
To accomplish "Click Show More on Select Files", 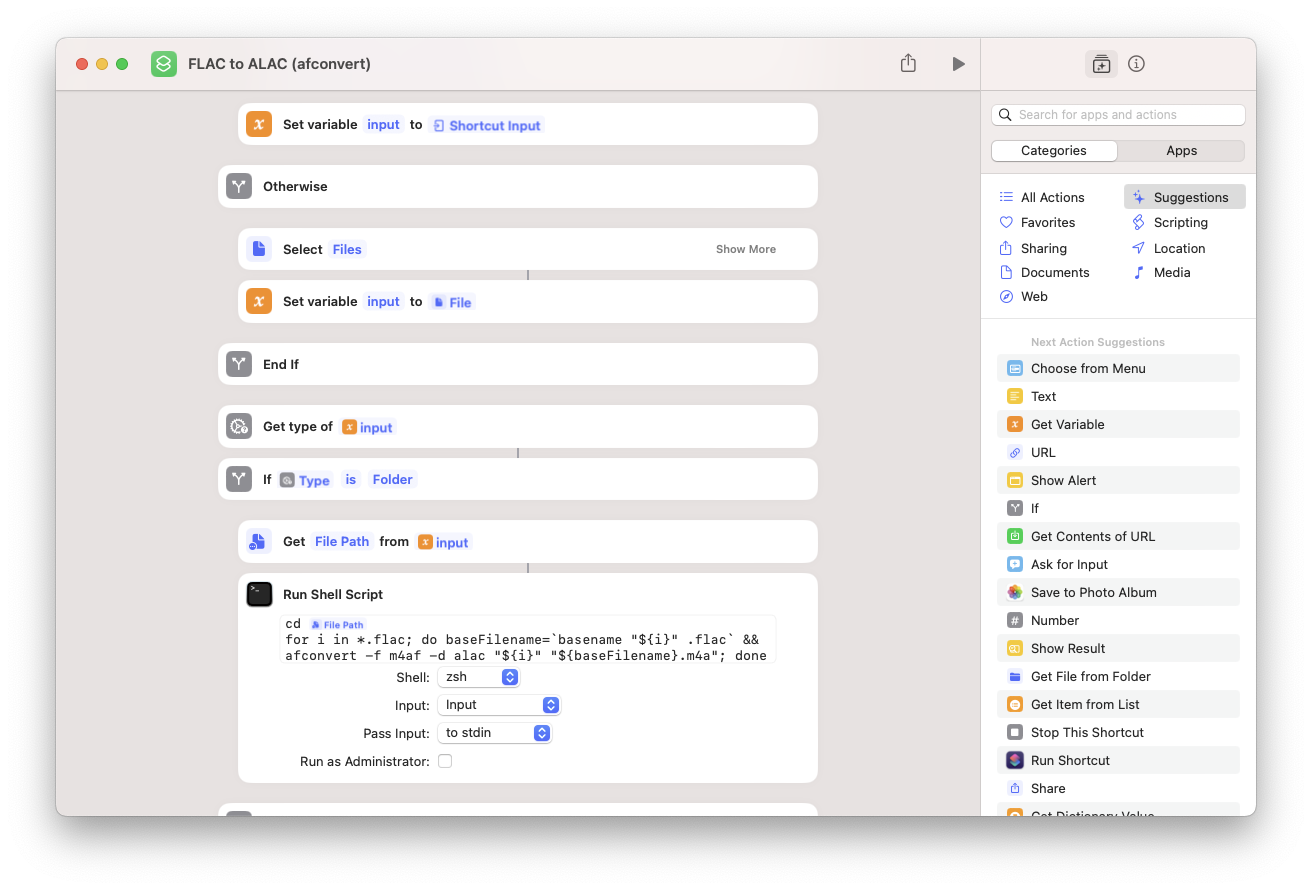I will click(x=745, y=249).
